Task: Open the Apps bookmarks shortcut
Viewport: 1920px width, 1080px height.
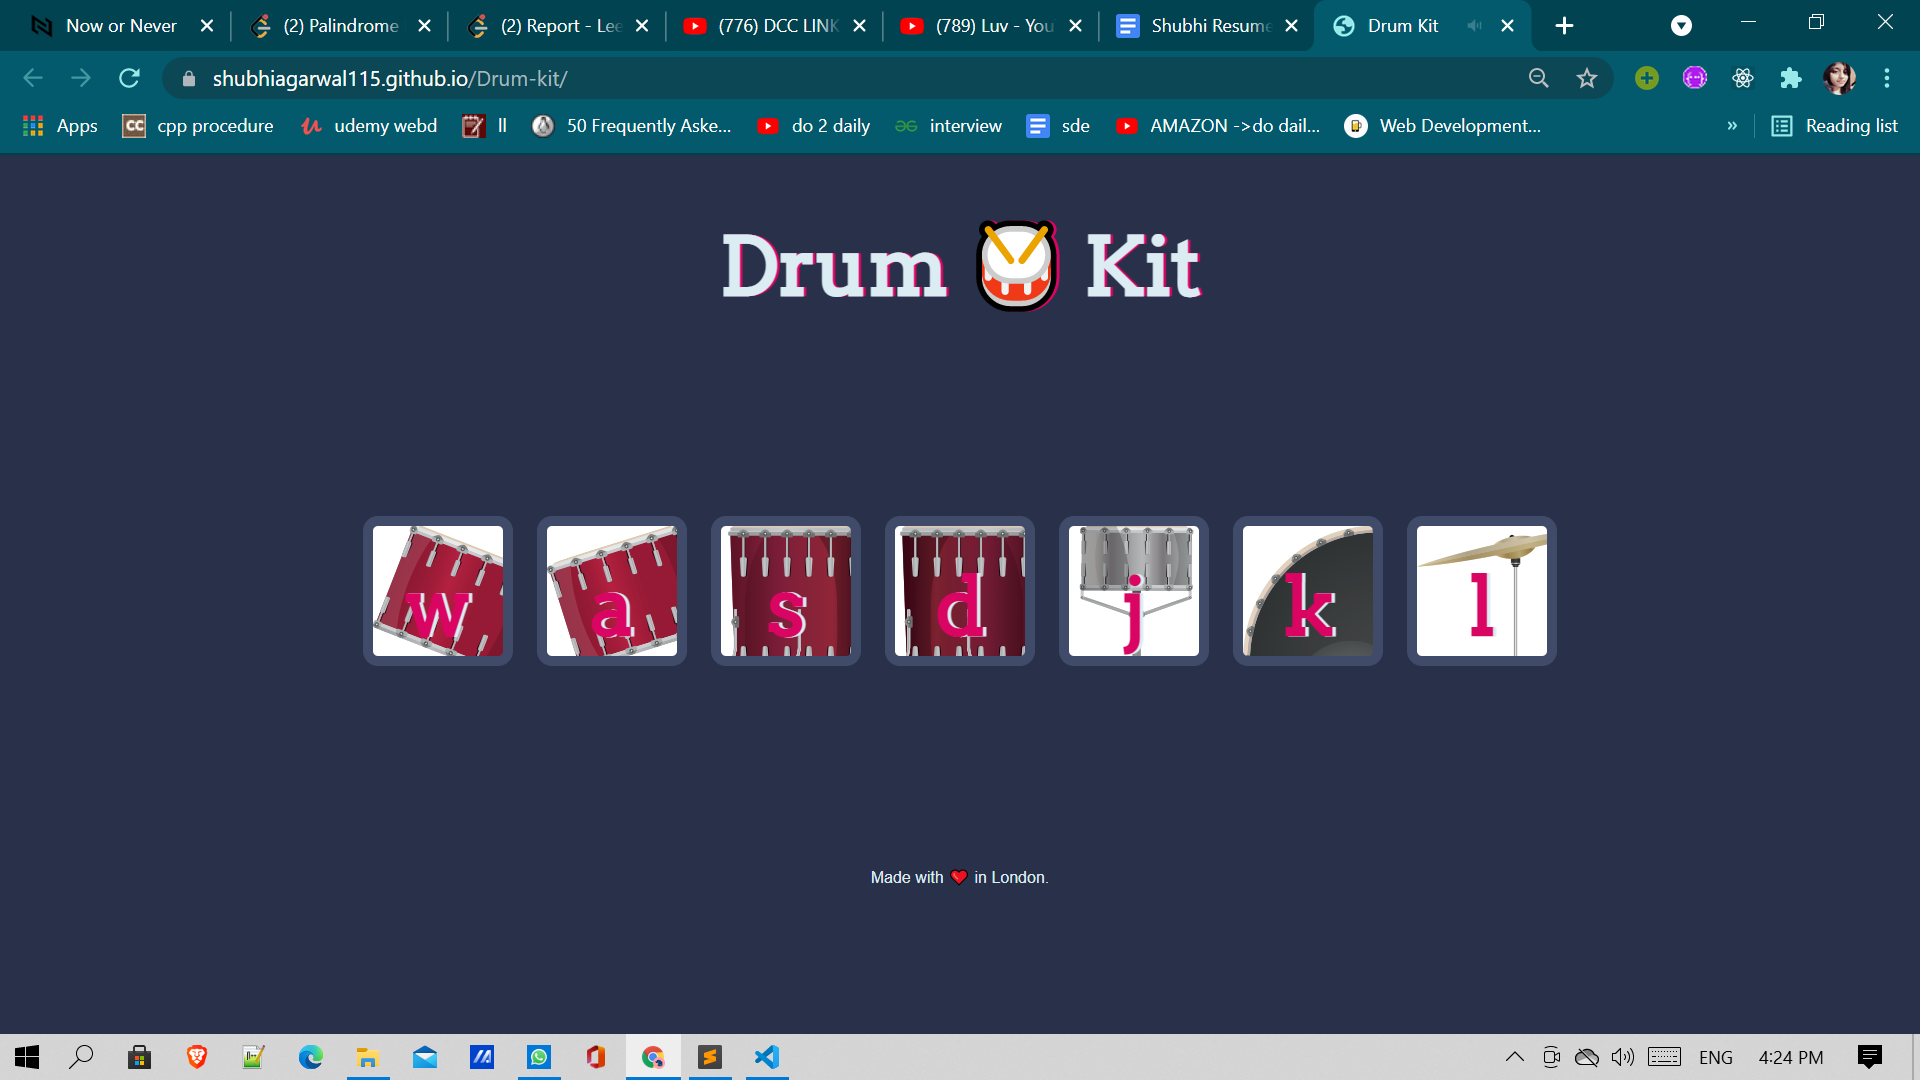Action: (x=60, y=126)
